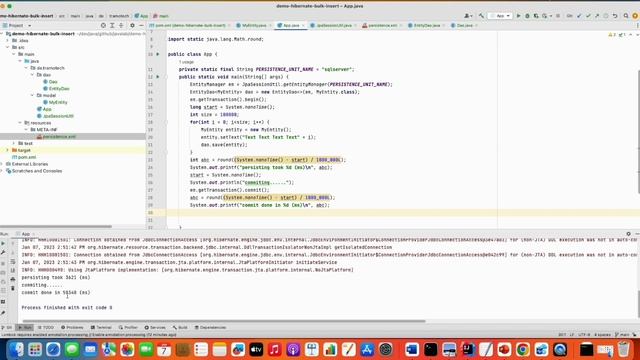Update project with blue Git arrow
640x360 pixels.
pyautogui.click(x=579, y=16)
